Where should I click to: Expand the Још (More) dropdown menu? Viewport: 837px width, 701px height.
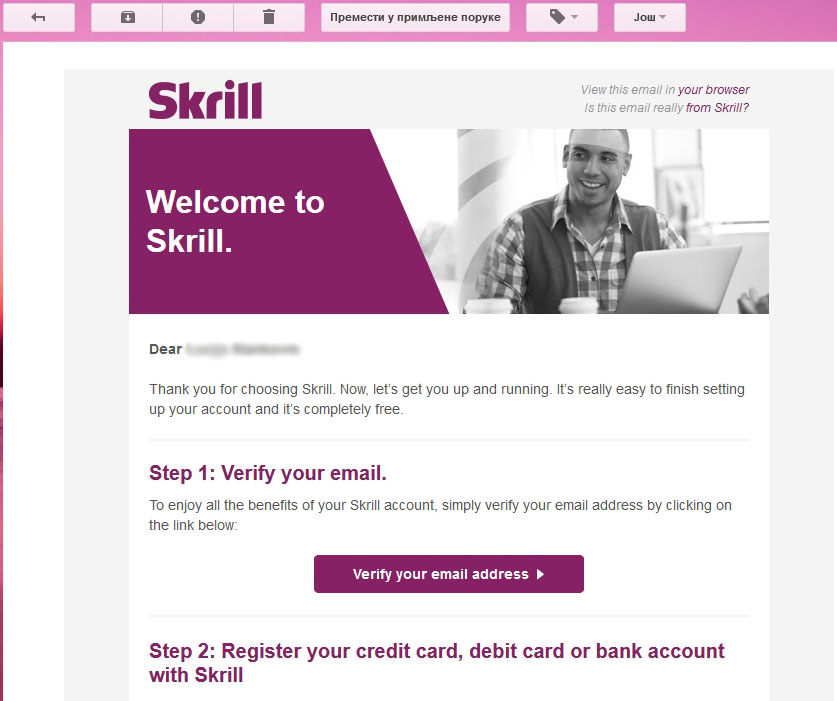point(650,18)
